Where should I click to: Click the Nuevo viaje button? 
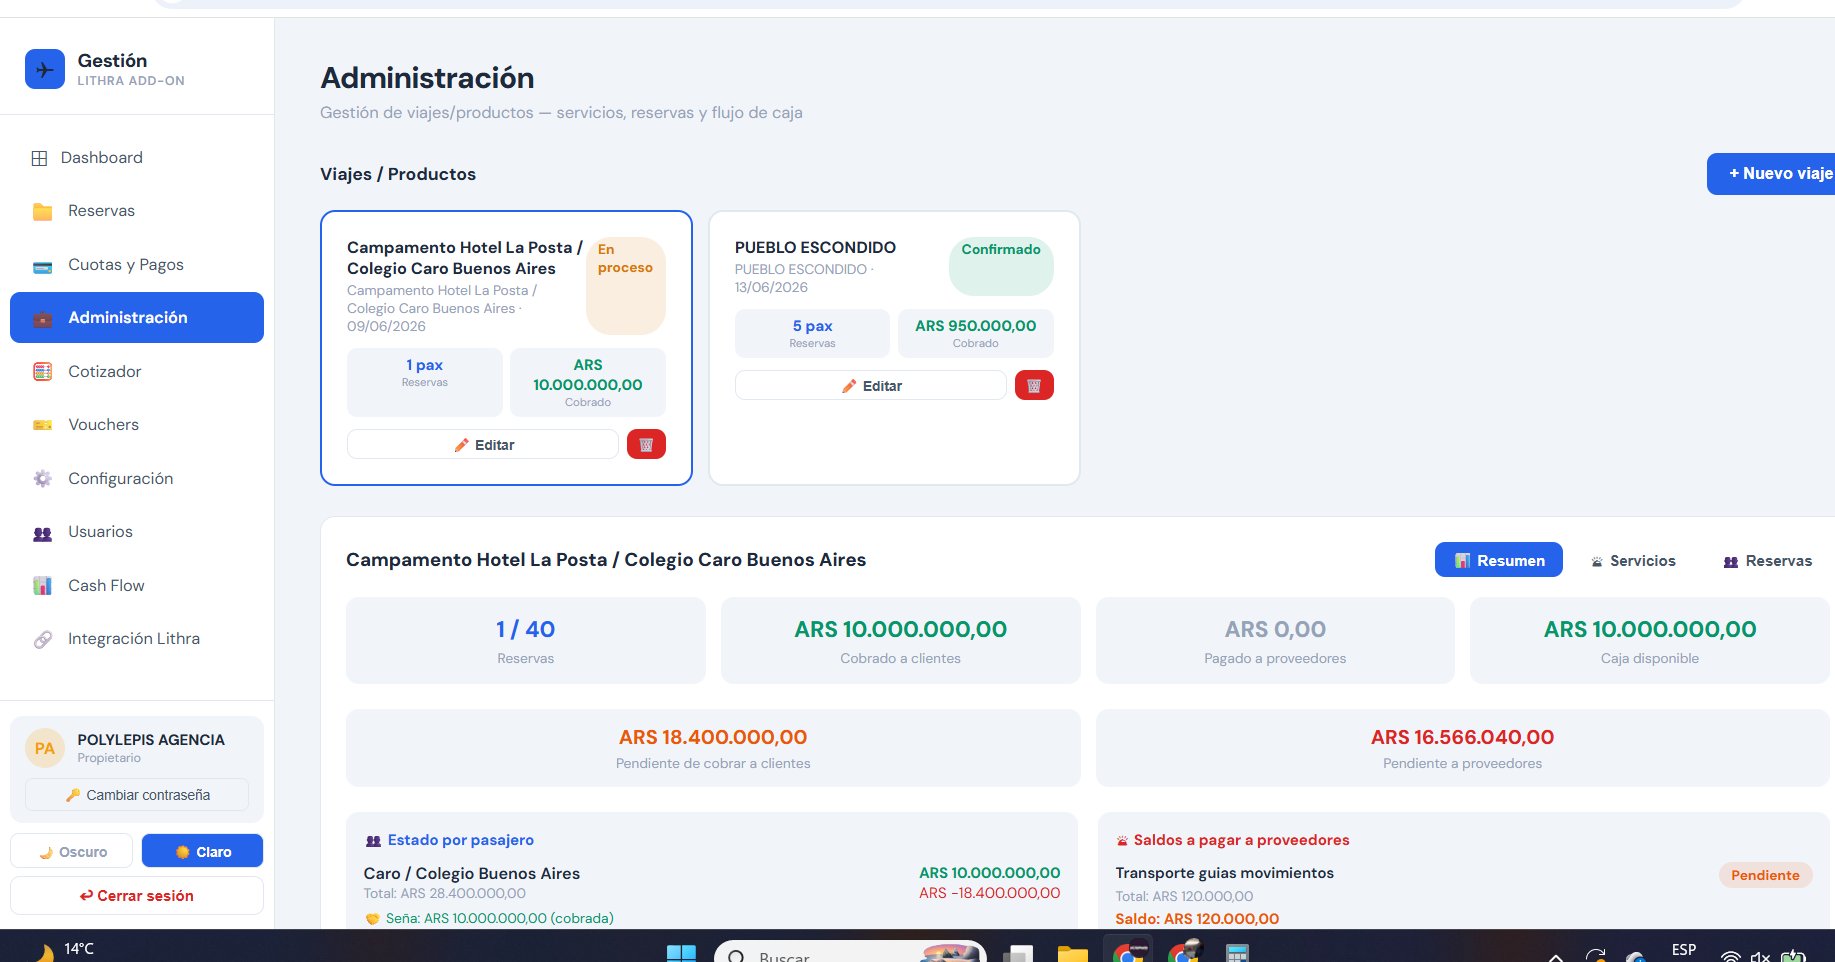pyautogui.click(x=1772, y=174)
